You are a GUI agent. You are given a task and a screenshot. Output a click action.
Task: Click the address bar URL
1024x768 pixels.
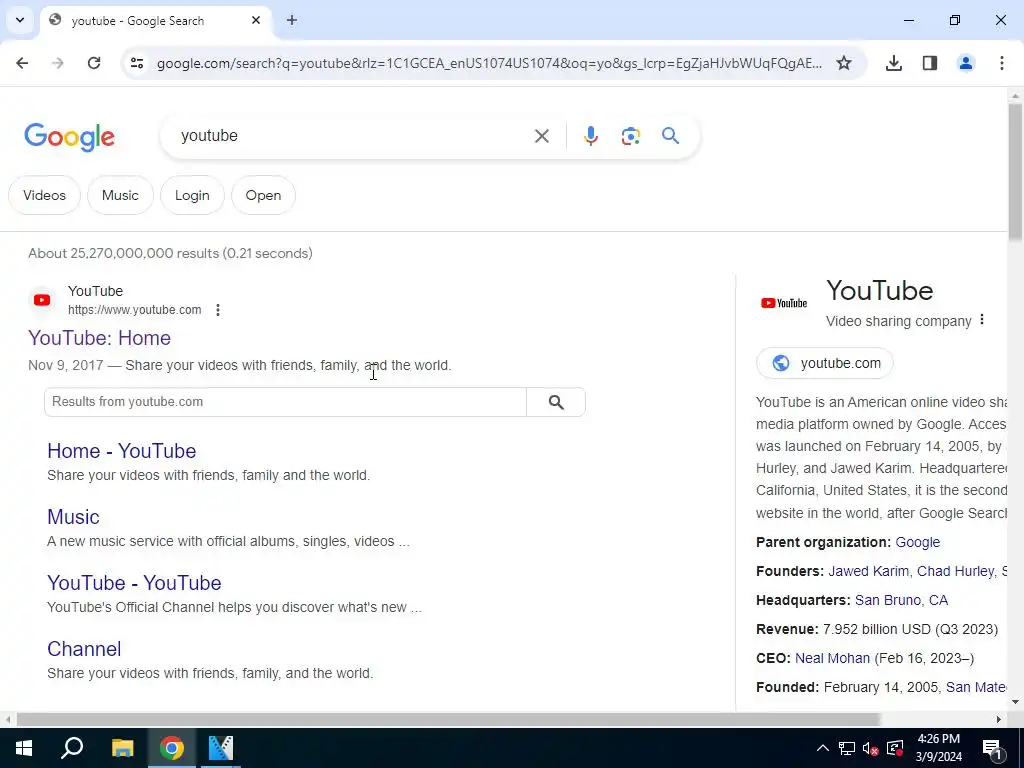point(489,63)
